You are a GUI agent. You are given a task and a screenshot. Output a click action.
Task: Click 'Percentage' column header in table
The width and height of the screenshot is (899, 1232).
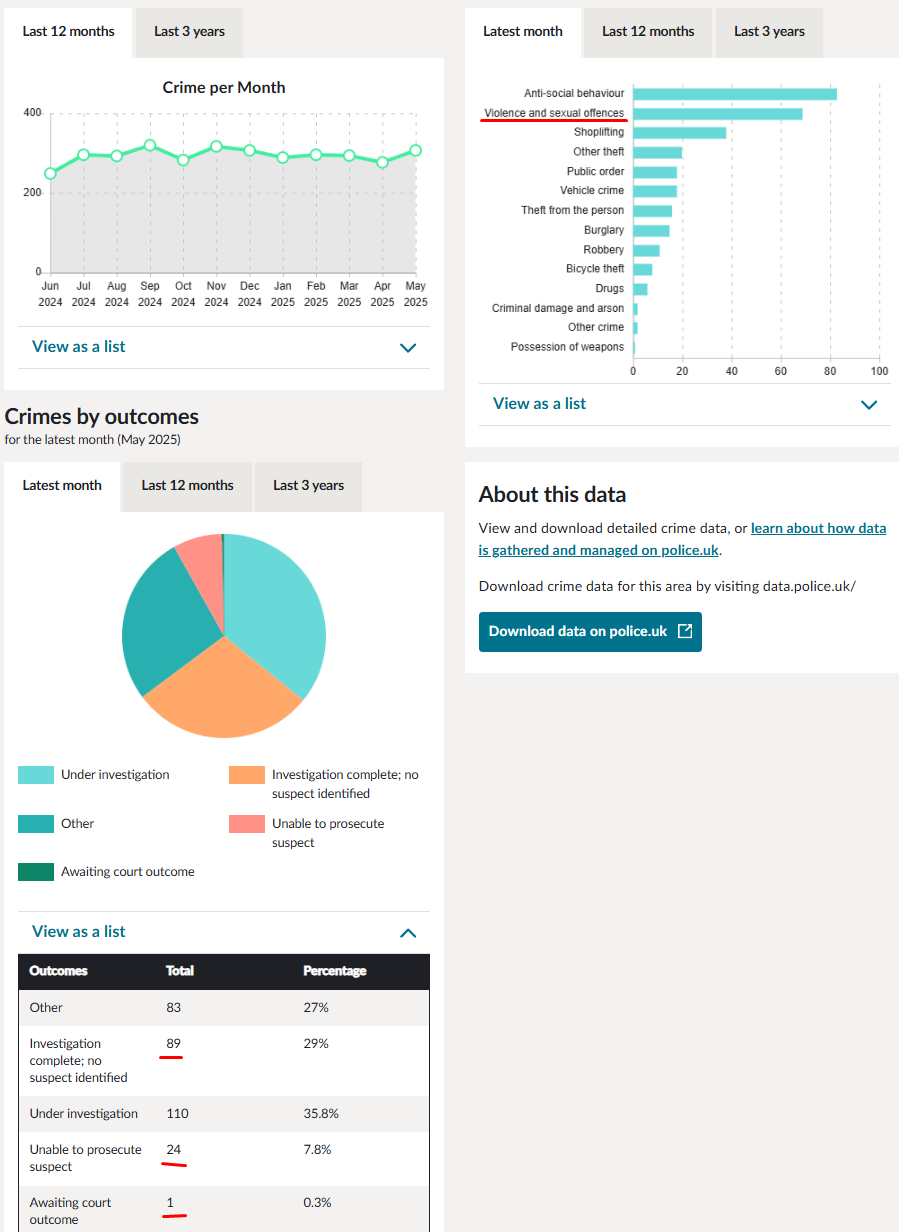coord(334,971)
